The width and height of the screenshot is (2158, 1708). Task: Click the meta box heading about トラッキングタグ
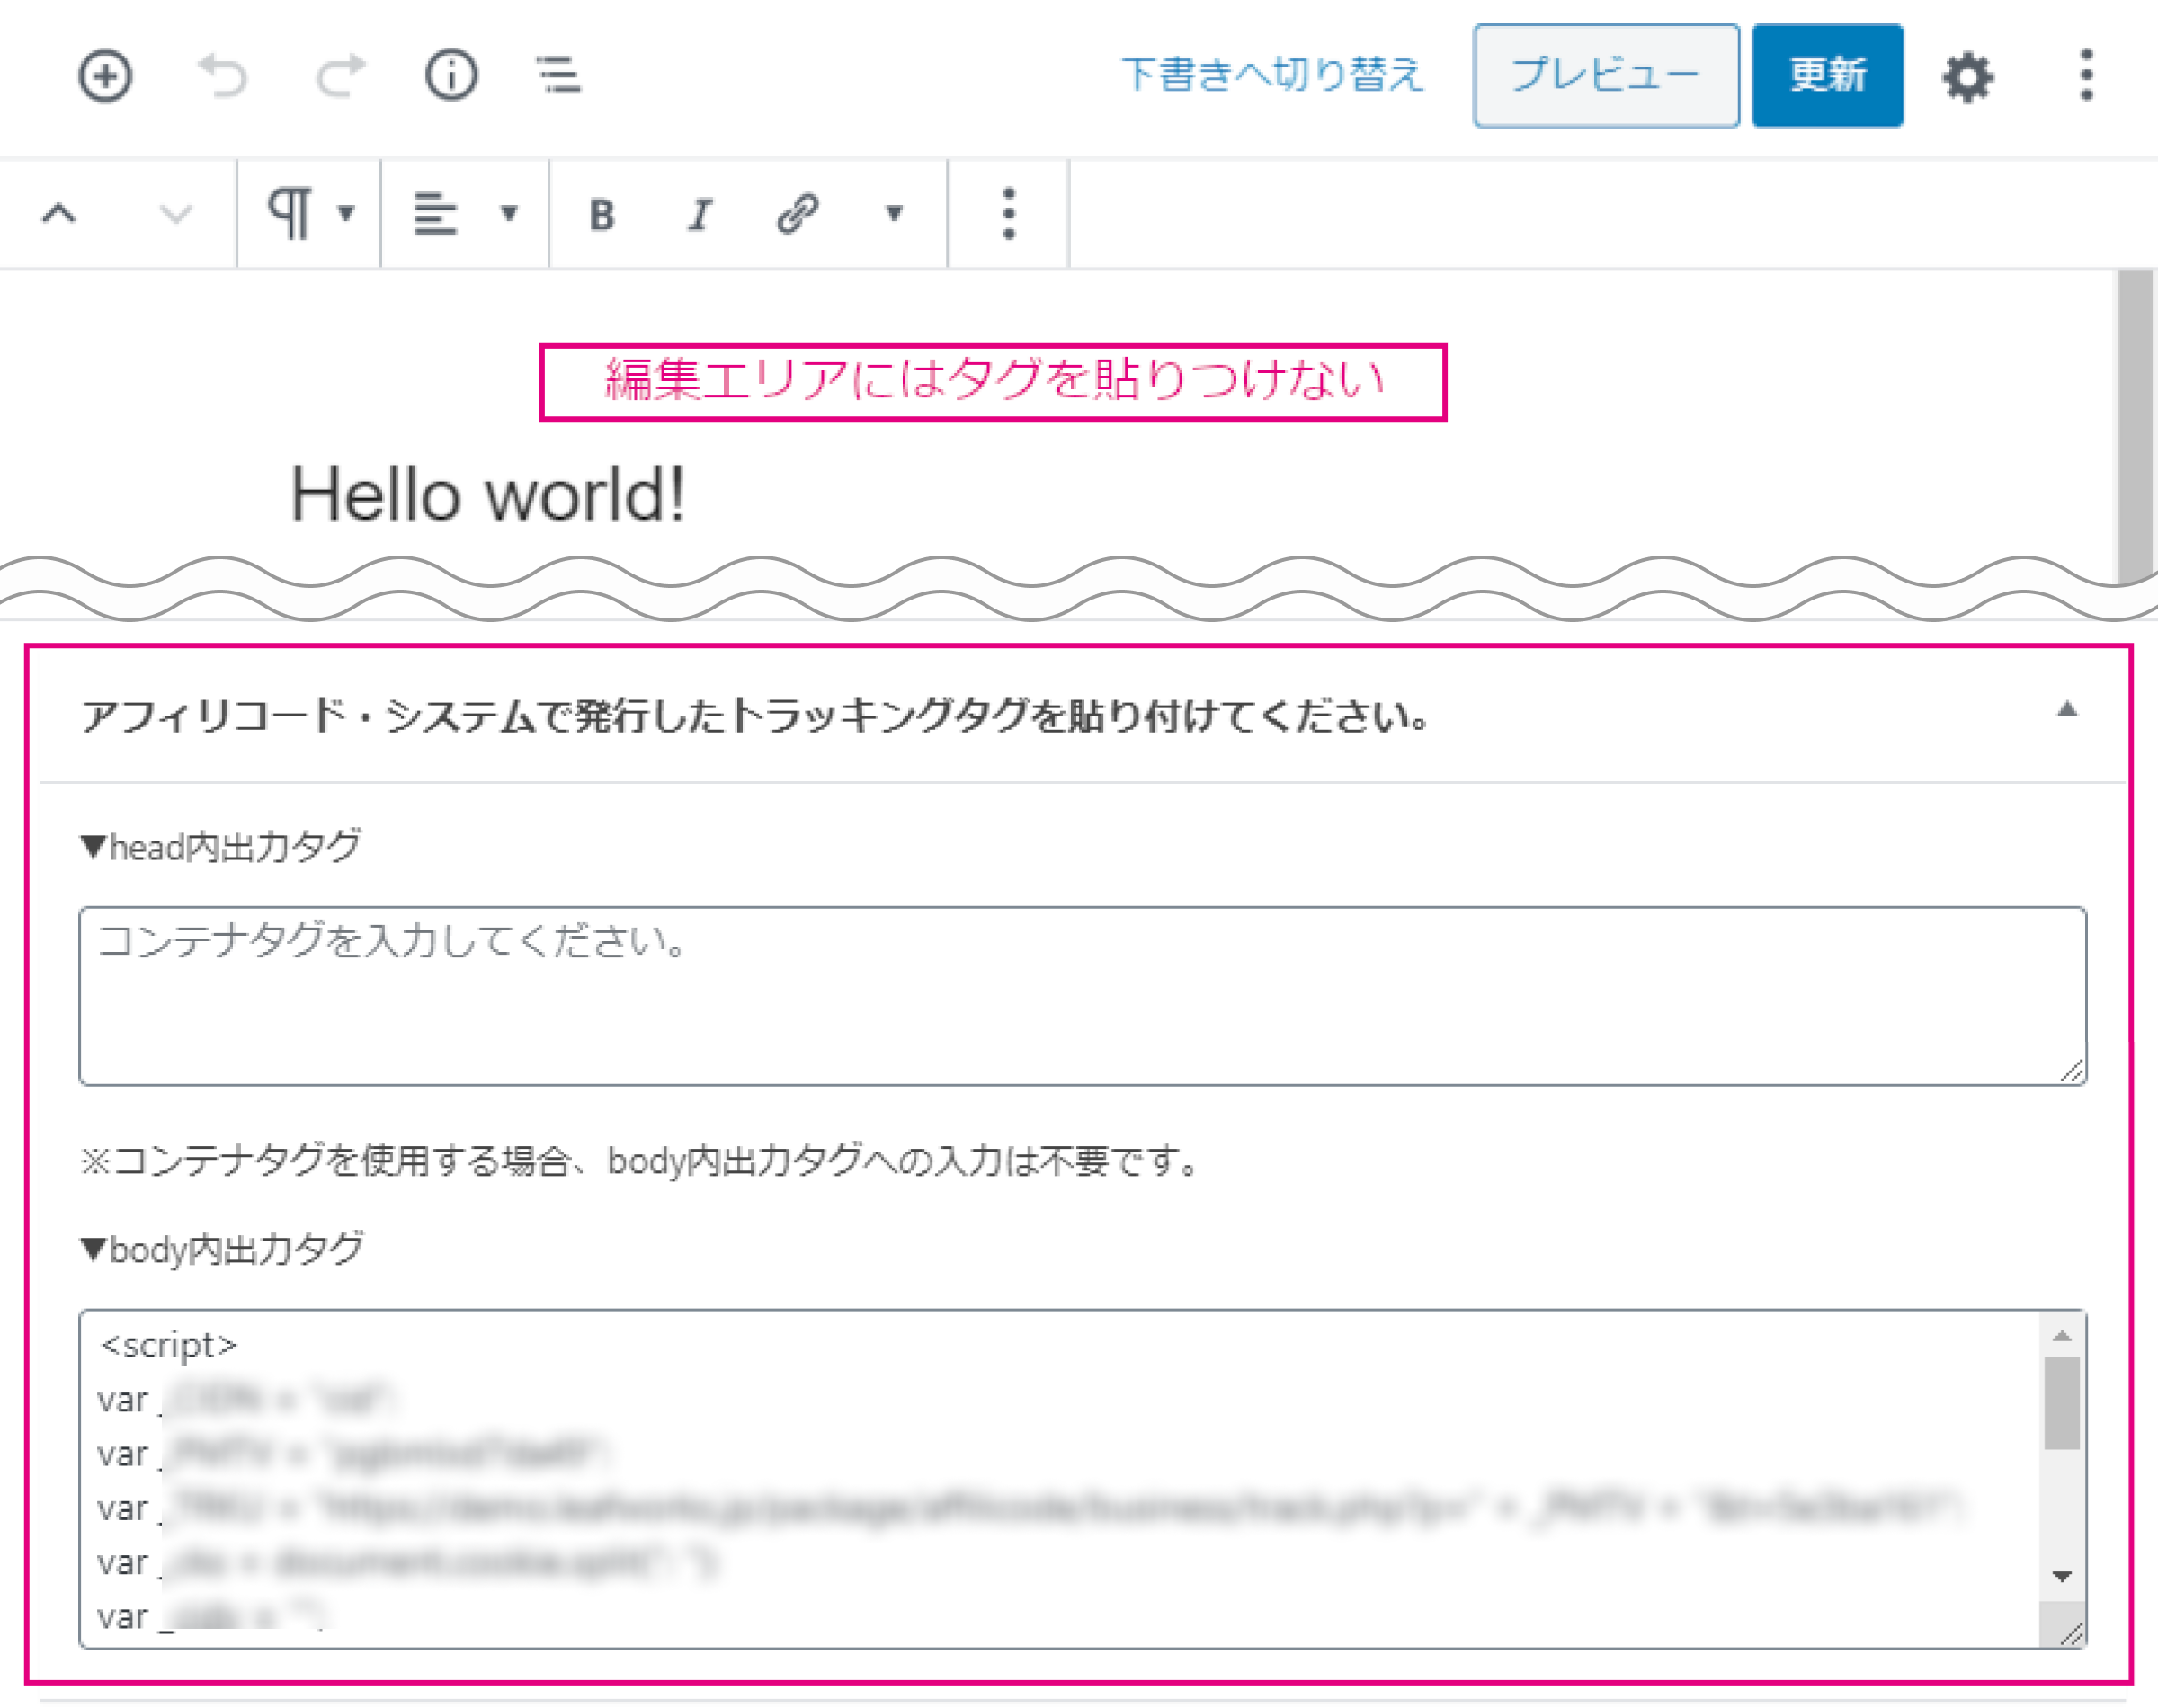pyautogui.click(x=756, y=716)
